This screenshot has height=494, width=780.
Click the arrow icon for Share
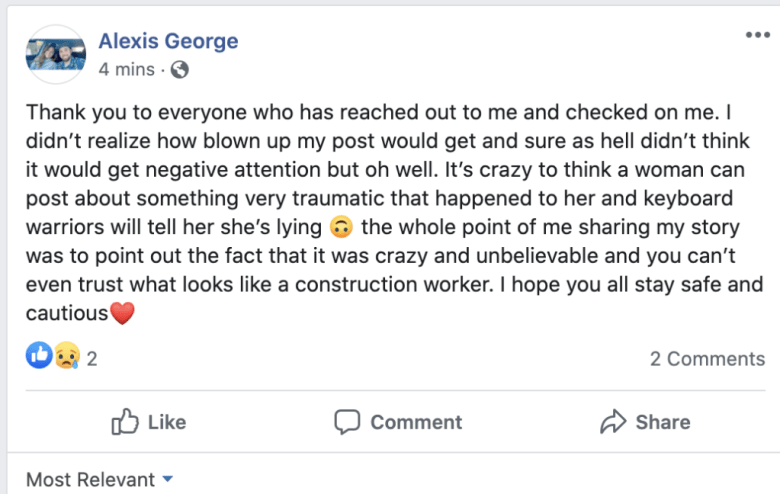coord(612,422)
